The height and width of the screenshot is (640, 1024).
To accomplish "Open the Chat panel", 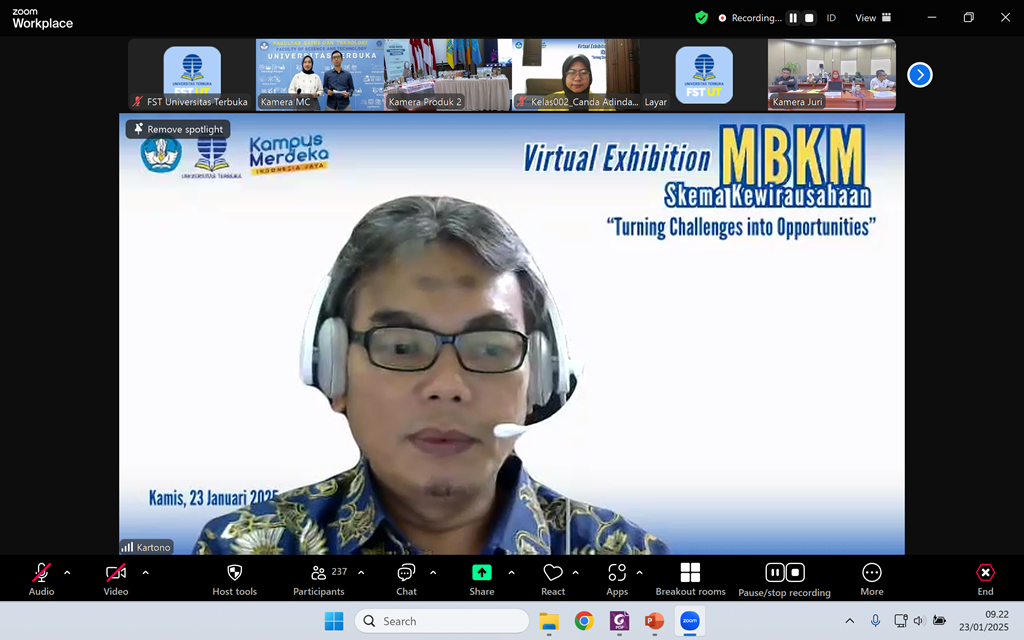I will point(406,573).
